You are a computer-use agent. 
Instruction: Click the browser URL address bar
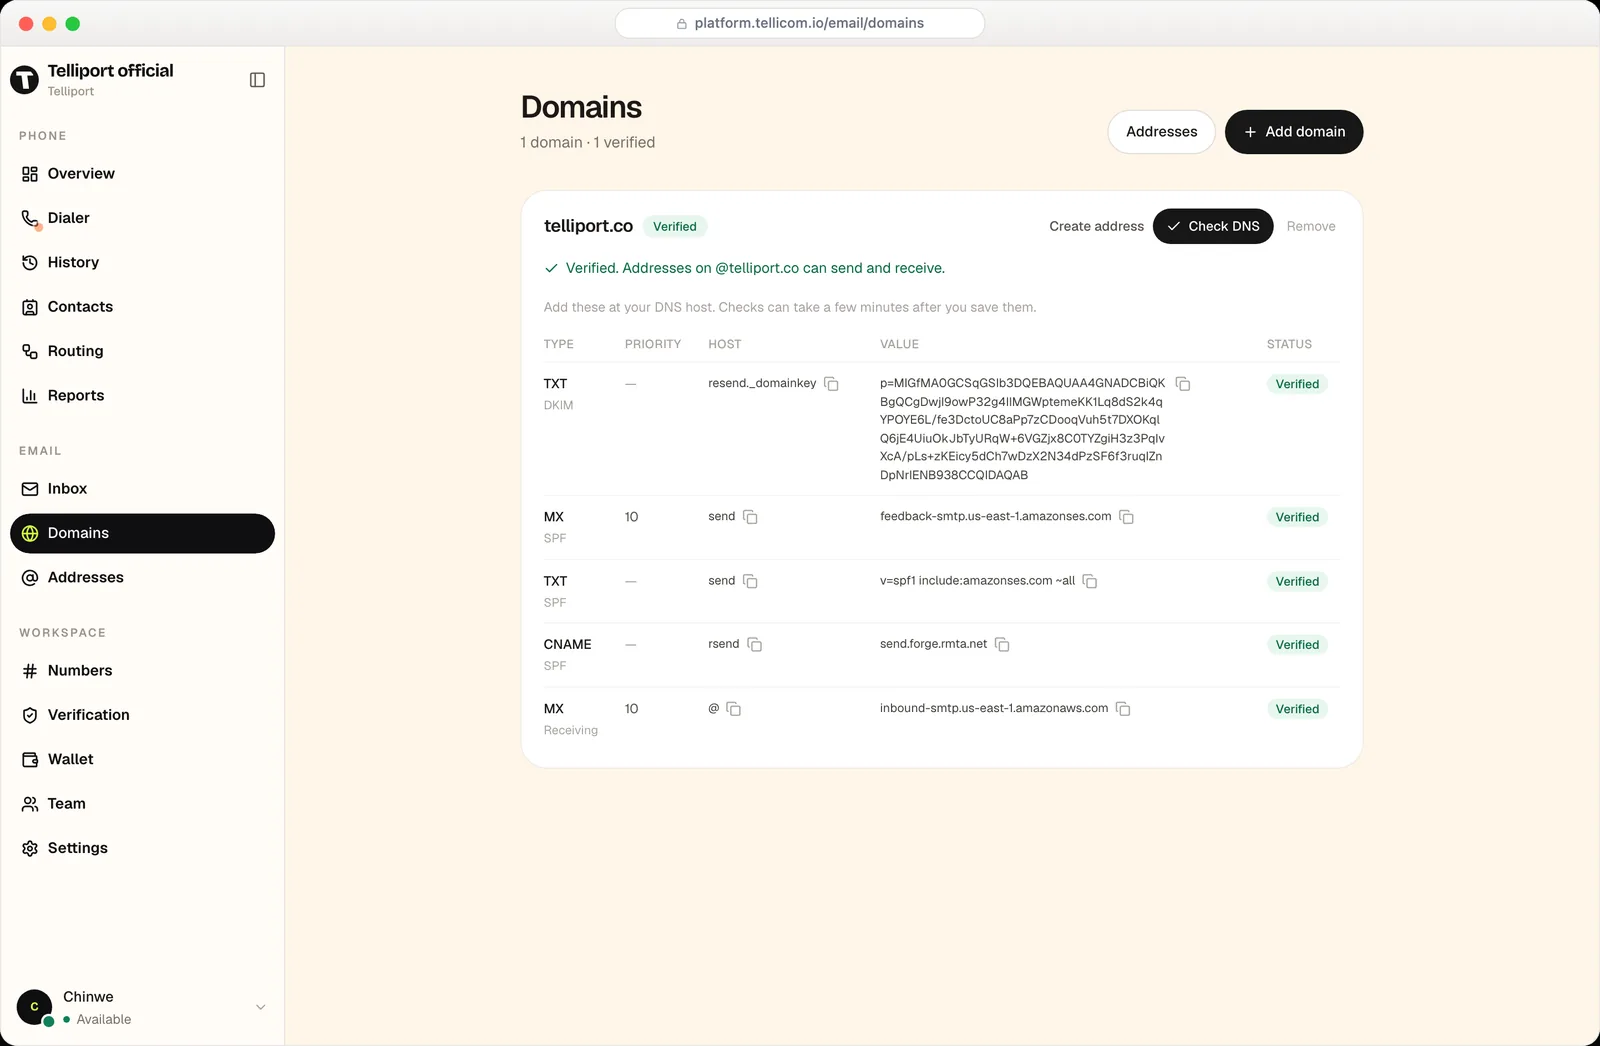point(800,23)
